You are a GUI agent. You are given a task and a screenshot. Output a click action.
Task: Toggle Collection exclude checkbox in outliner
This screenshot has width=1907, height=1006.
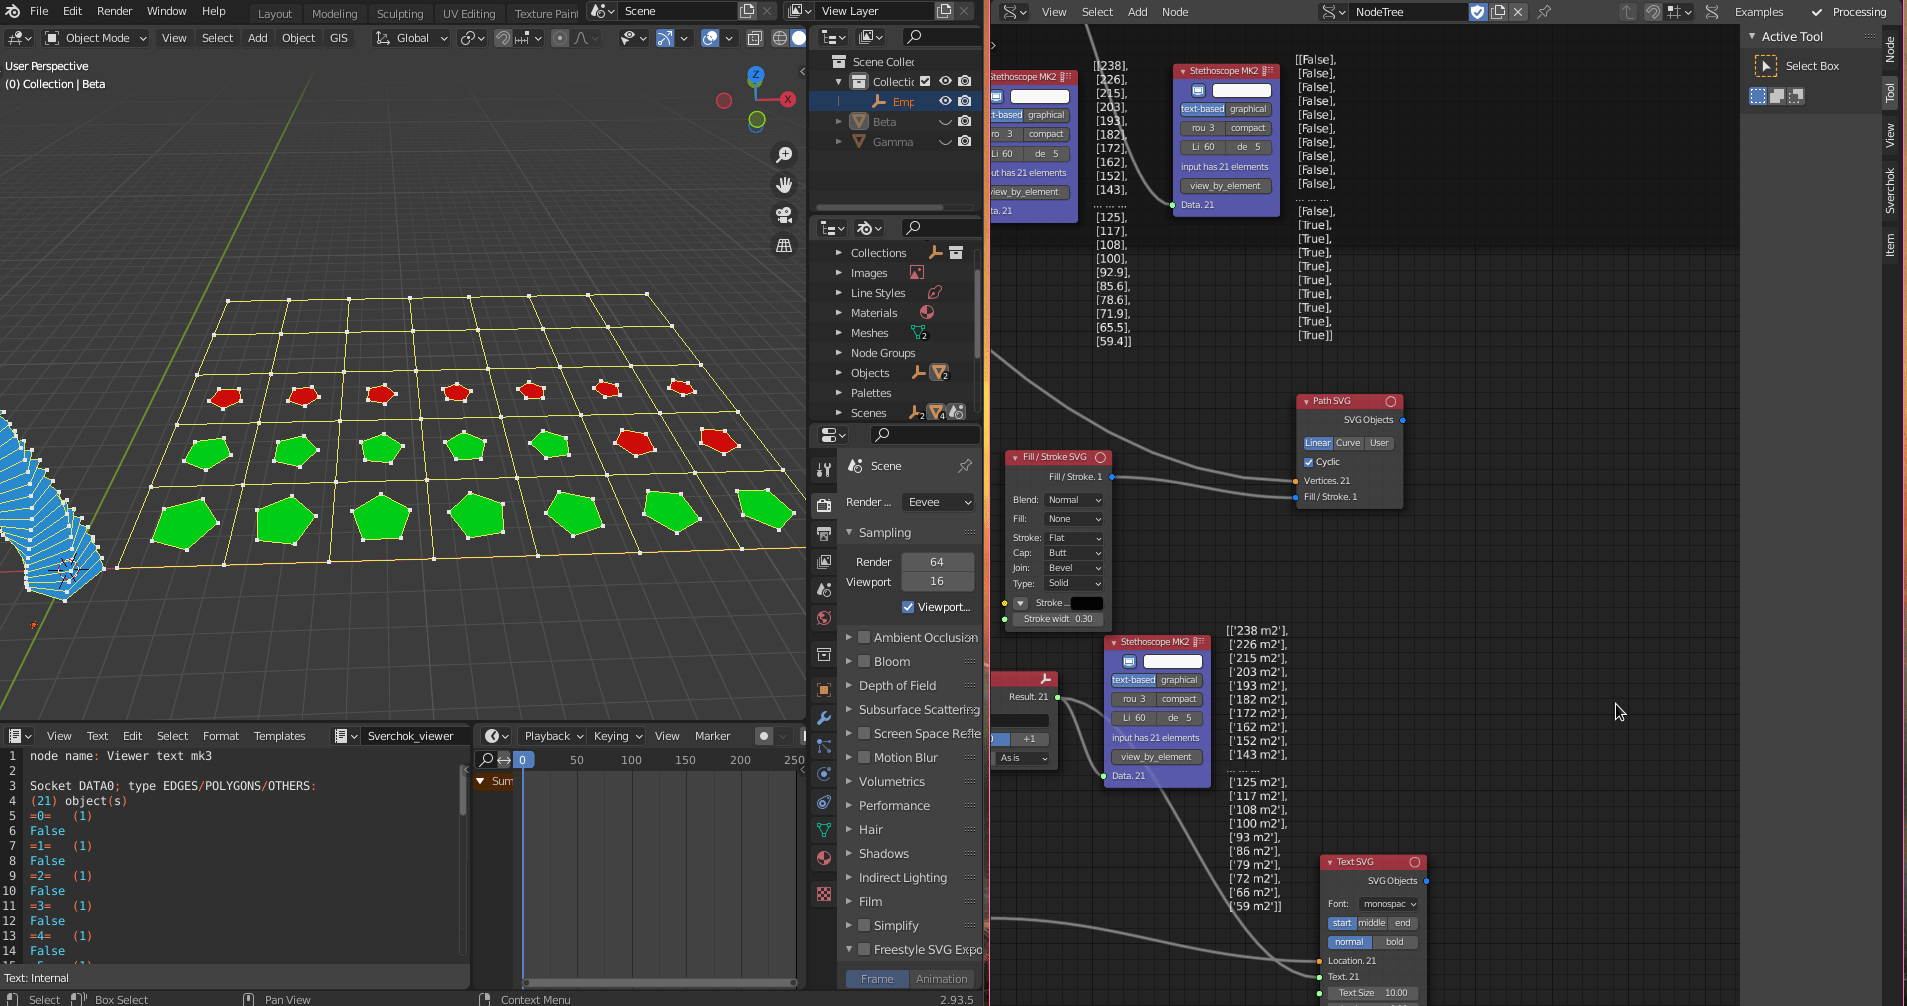(925, 81)
